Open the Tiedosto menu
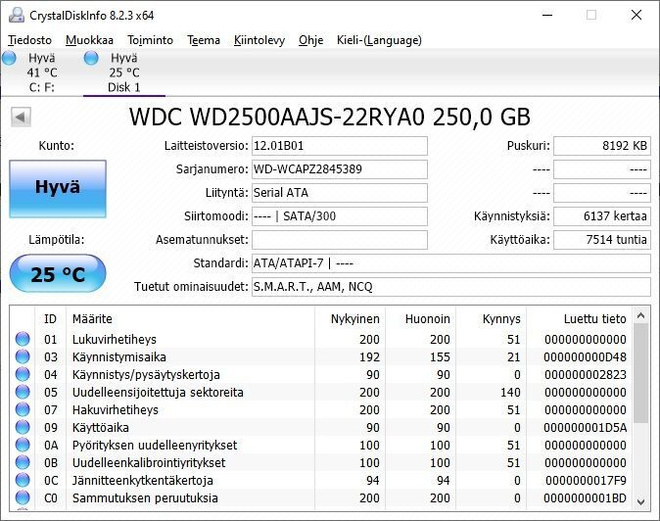The width and height of the screenshot is (660, 521). click(x=30, y=40)
